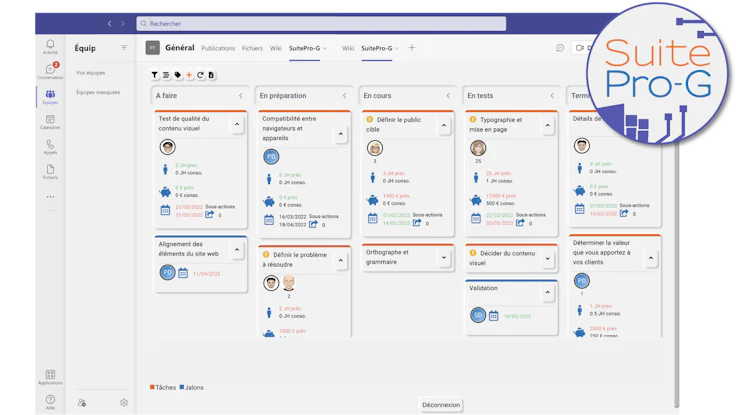Collapse the Définir le public cible card
This screenshot has width=736, height=415.
[444, 125]
